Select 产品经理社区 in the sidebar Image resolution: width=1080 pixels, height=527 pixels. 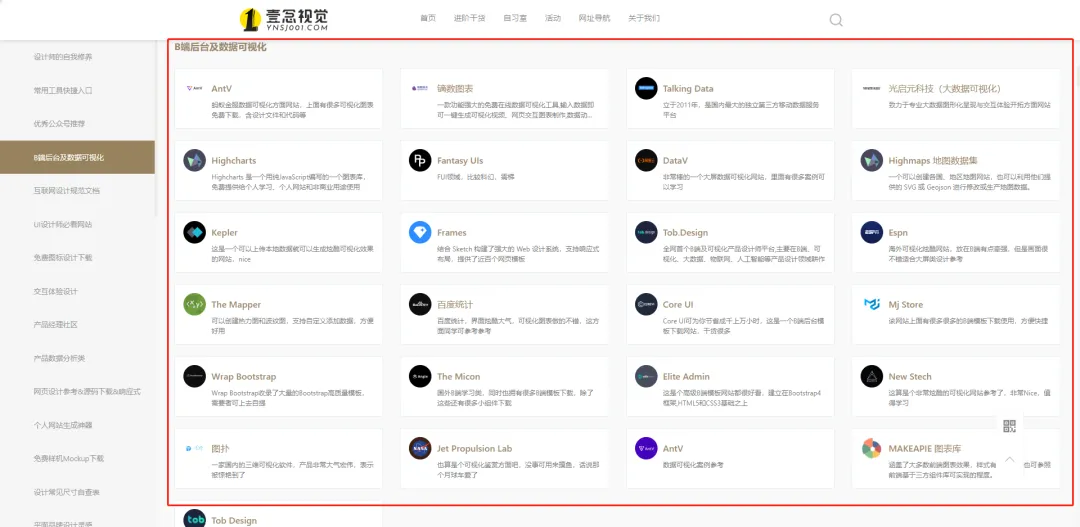(x=55, y=324)
